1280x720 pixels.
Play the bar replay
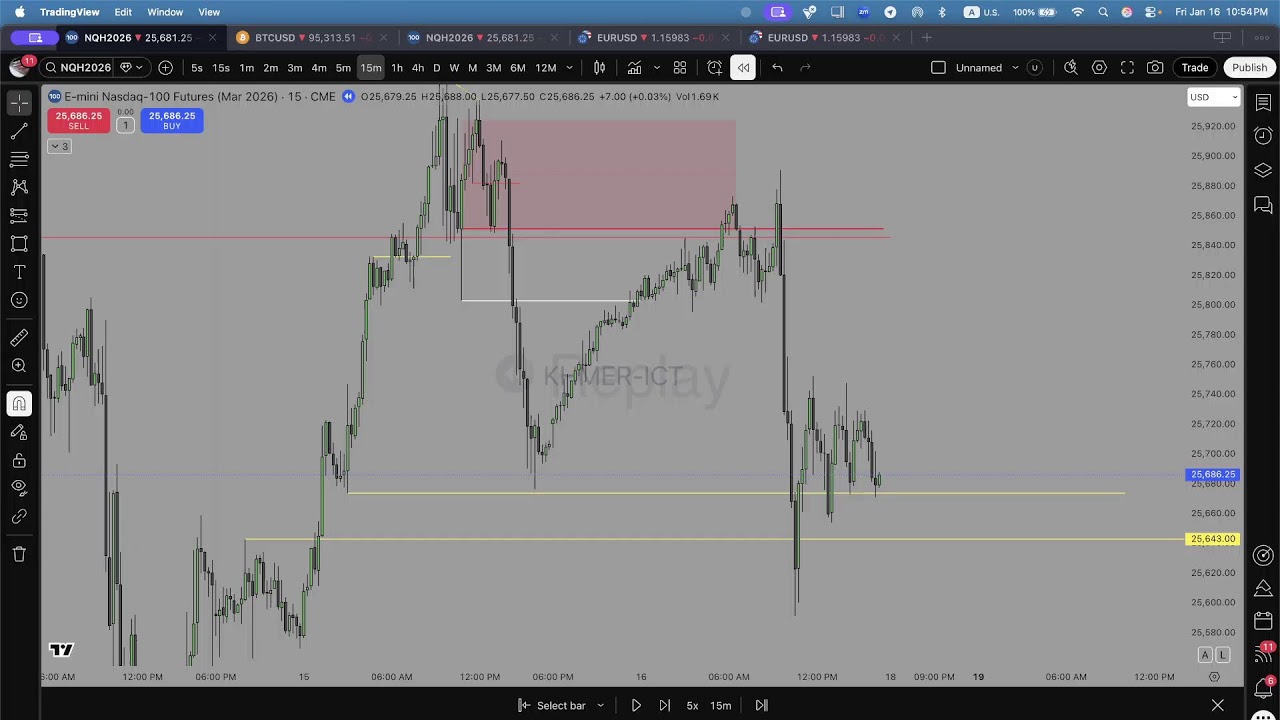point(636,705)
